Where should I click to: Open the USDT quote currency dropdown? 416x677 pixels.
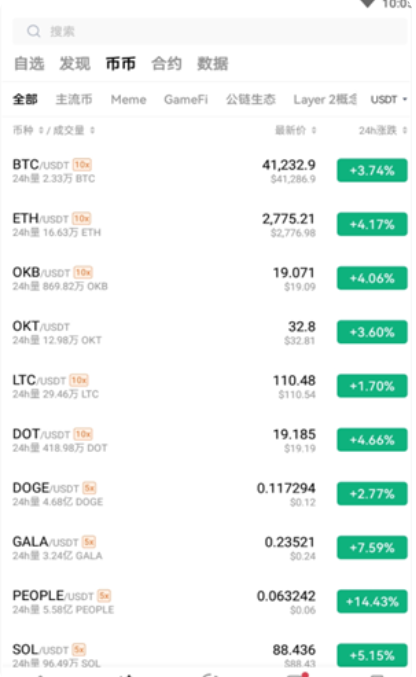click(389, 100)
